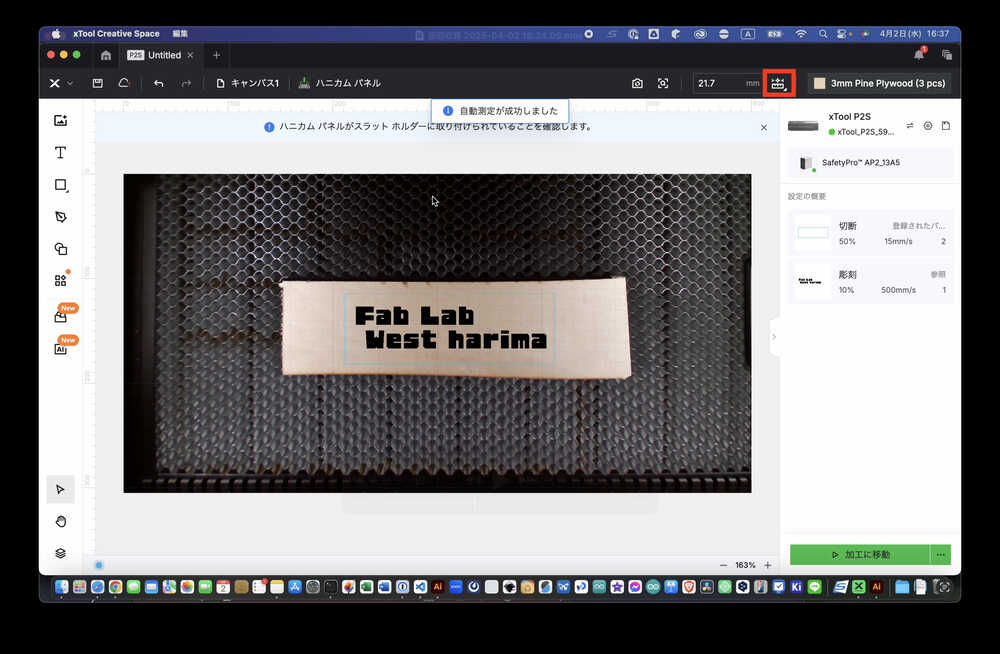The height and width of the screenshot is (654, 1000).
Task: Activate the Hand pan tool
Action: tap(61, 521)
